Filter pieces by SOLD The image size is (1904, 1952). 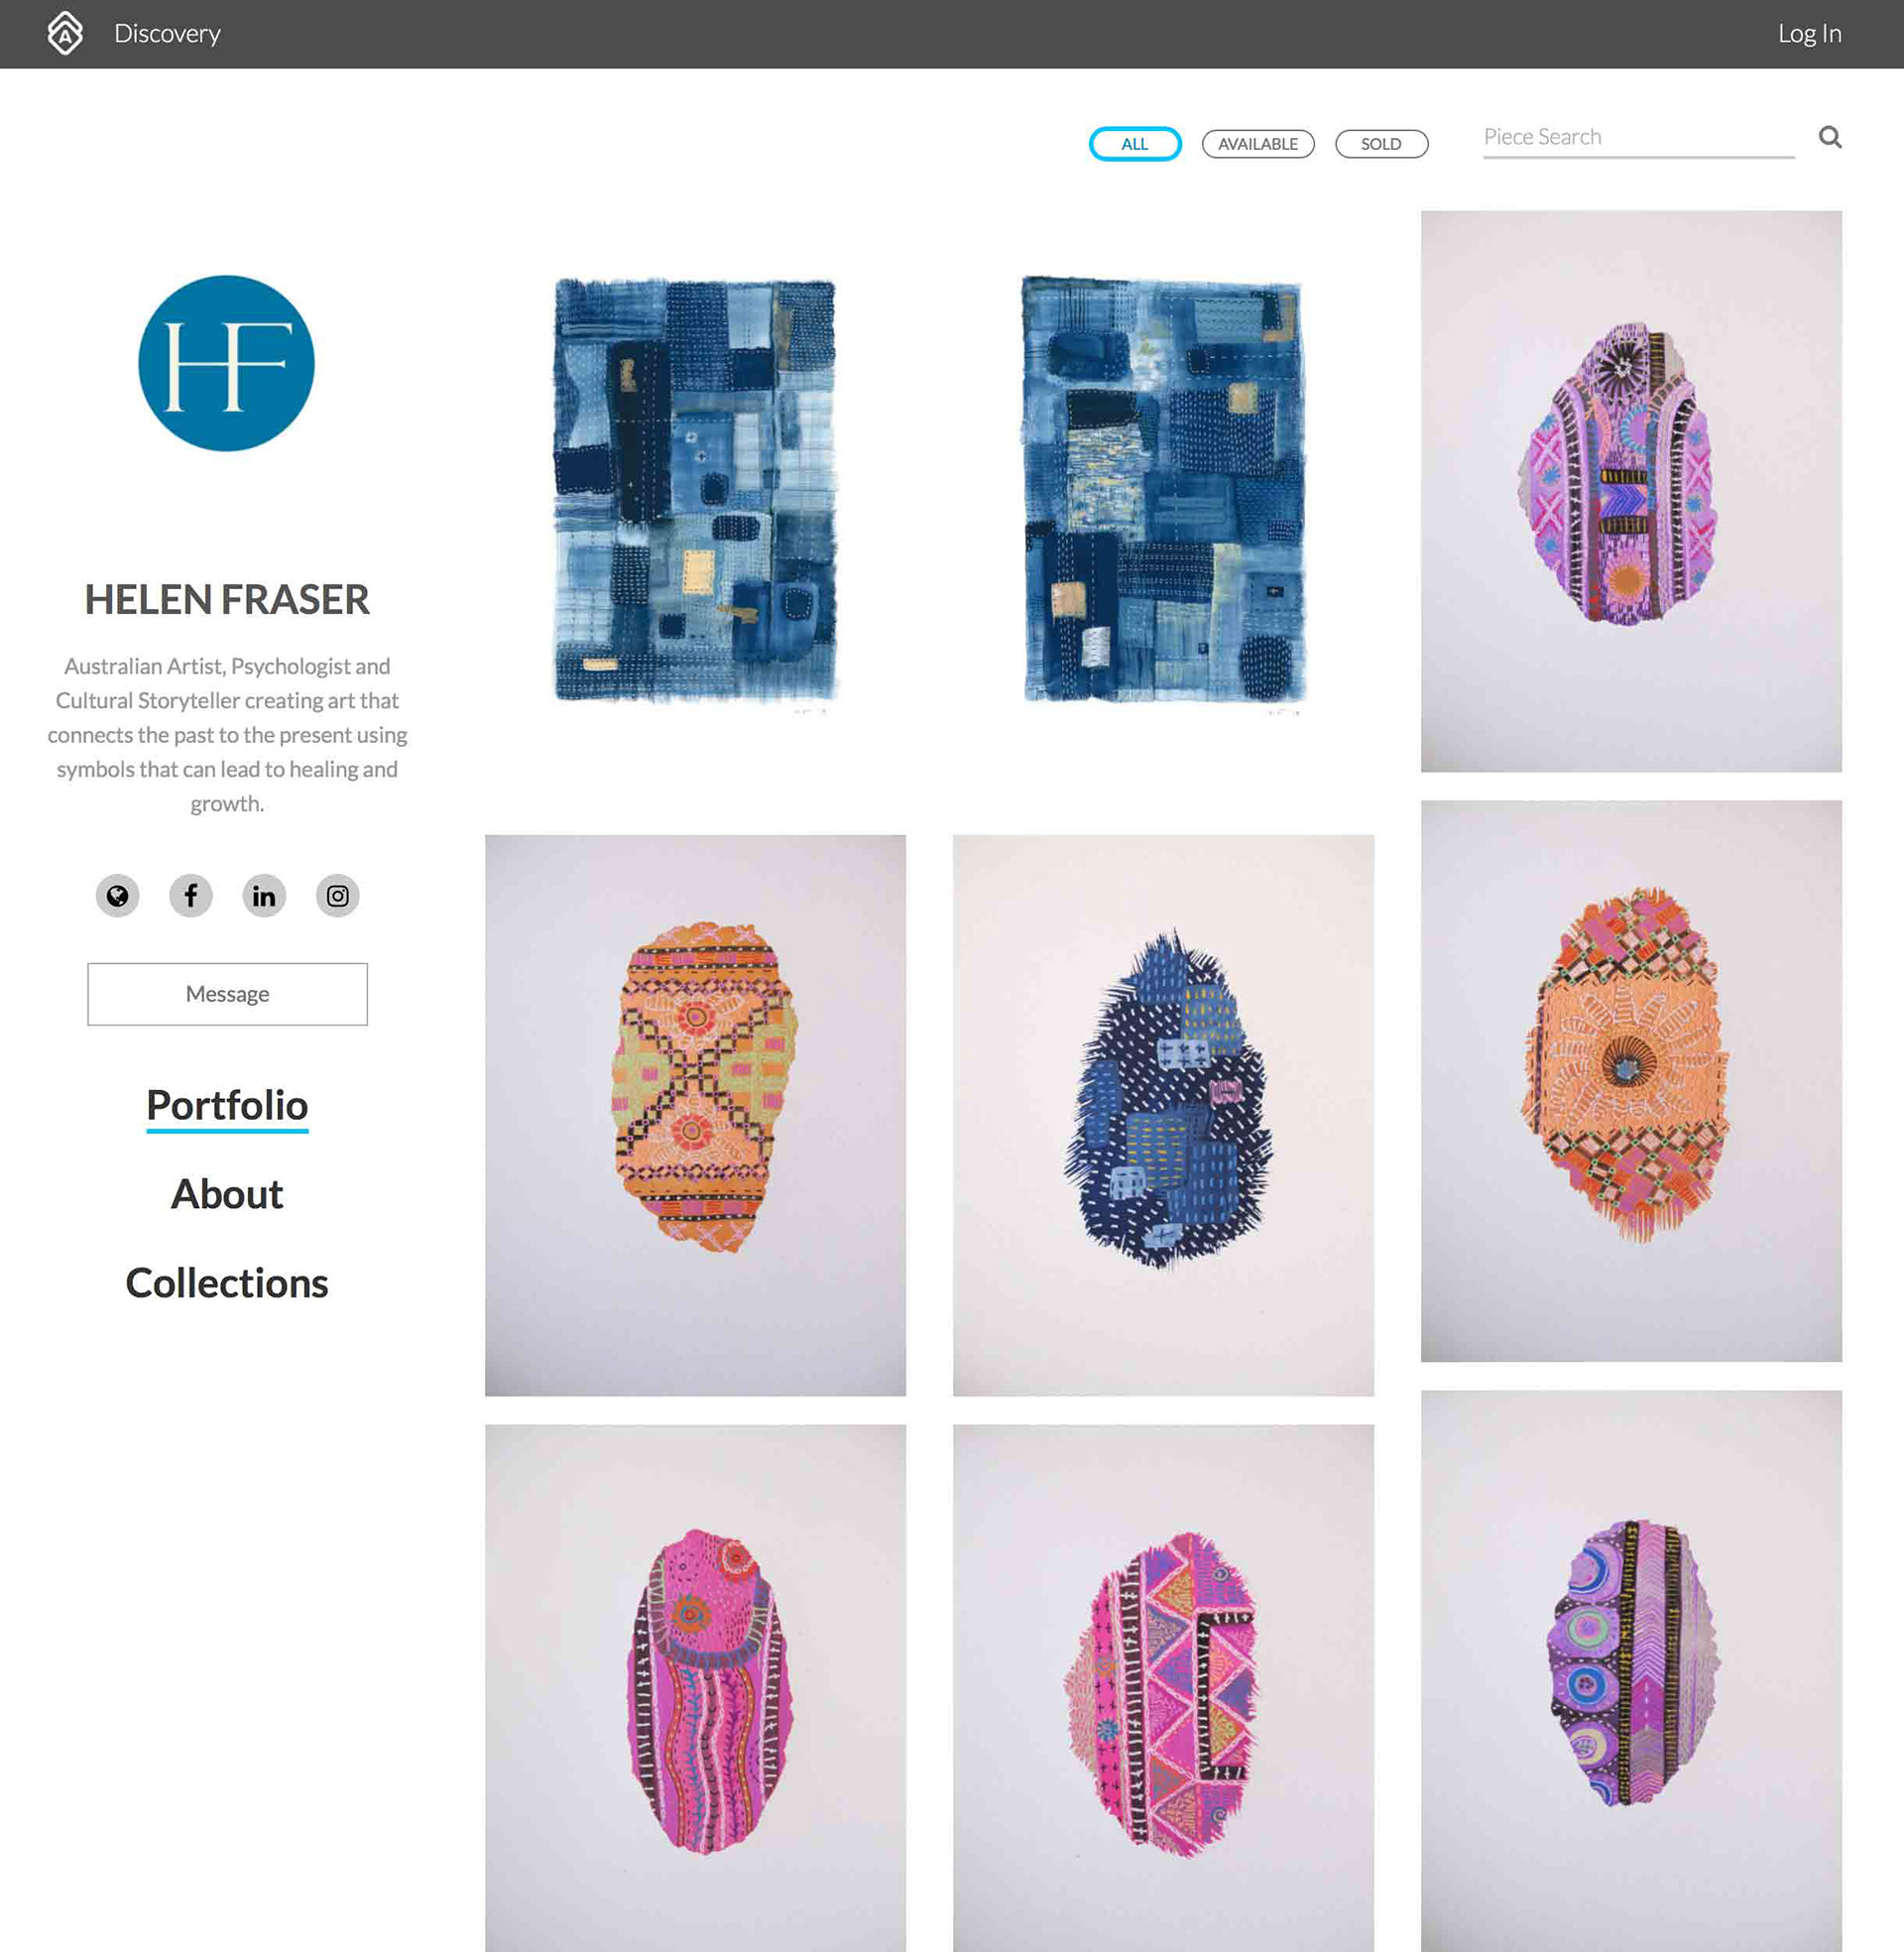(x=1381, y=143)
